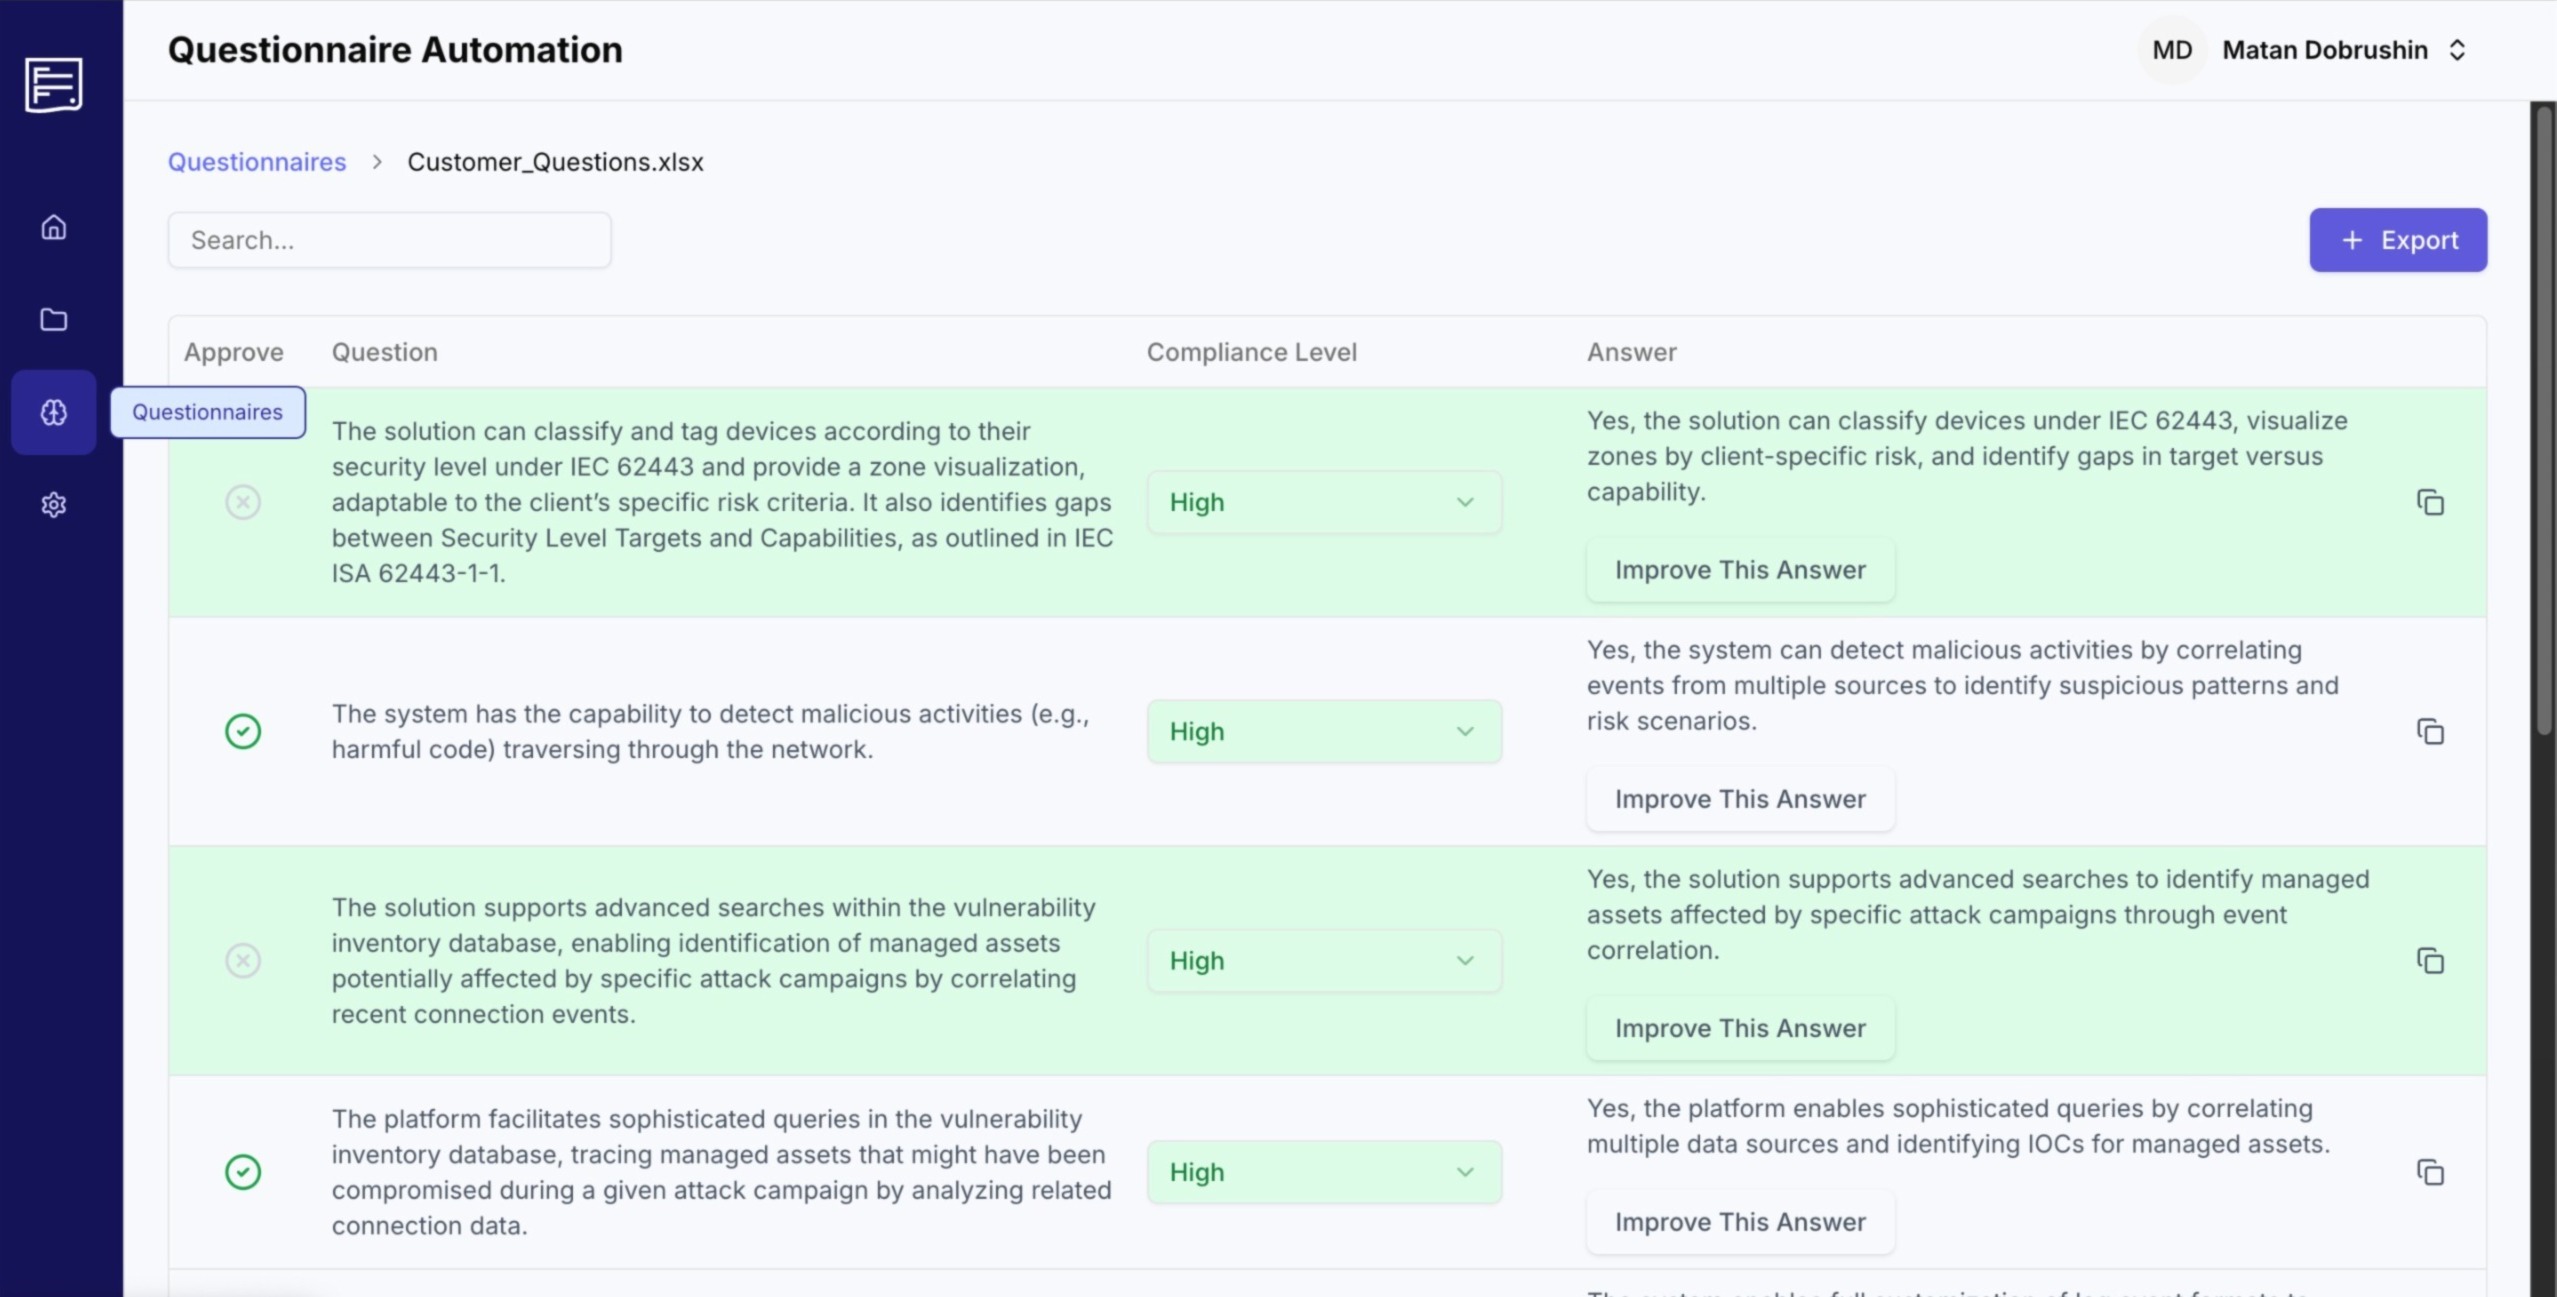Copy the sophisticated queries answer
The width and height of the screenshot is (2557, 1297).
2429,1171
